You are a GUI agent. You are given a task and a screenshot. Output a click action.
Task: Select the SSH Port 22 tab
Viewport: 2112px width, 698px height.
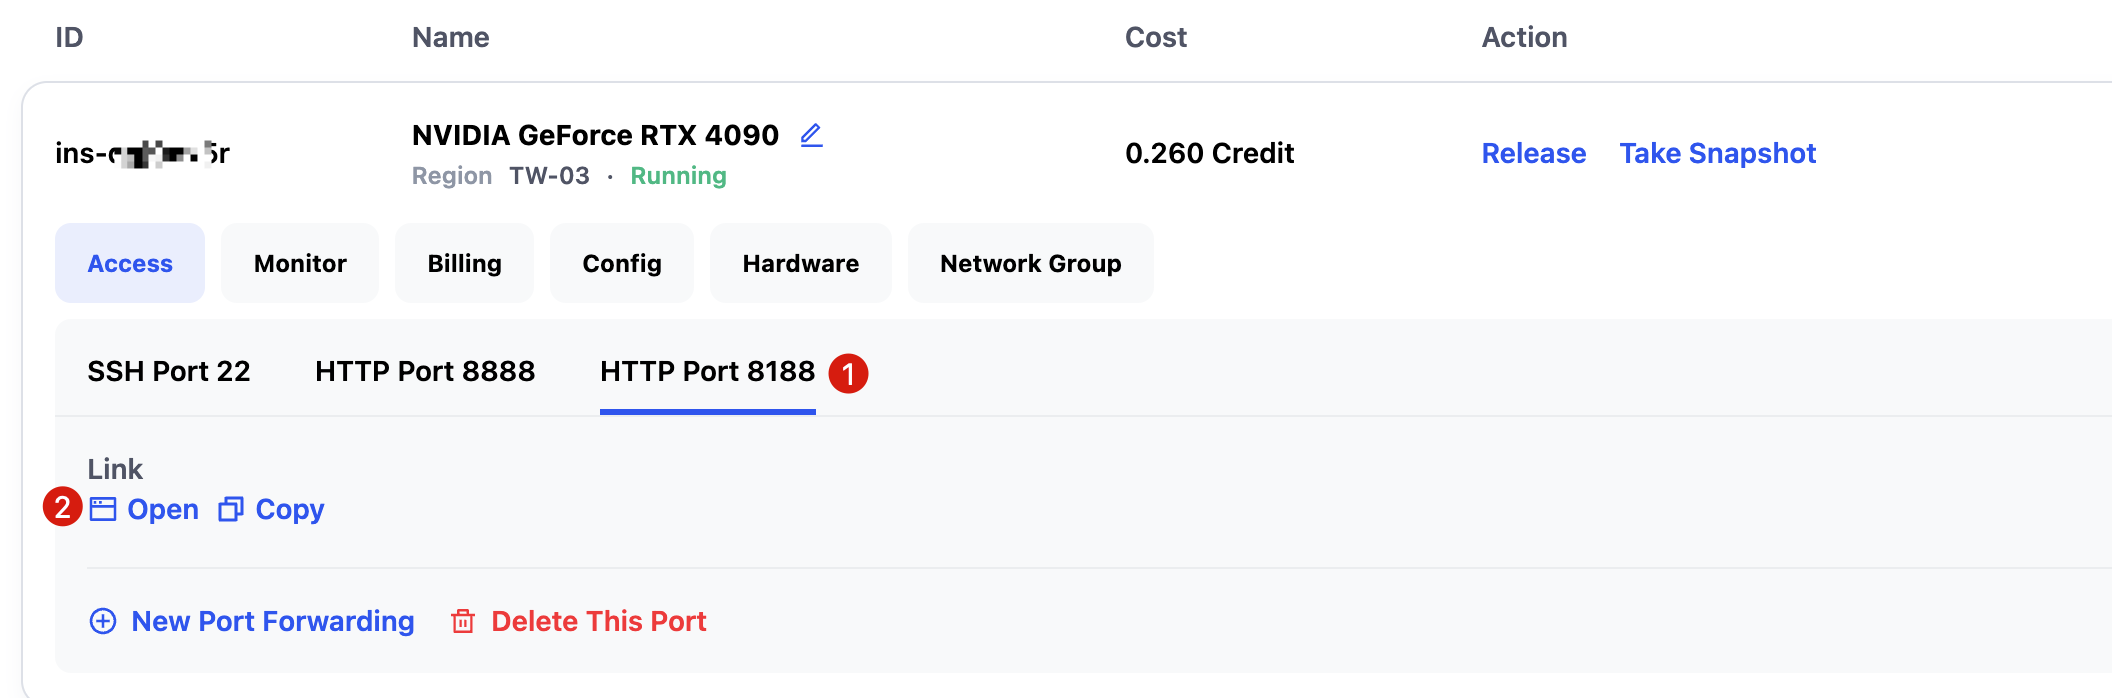169,371
